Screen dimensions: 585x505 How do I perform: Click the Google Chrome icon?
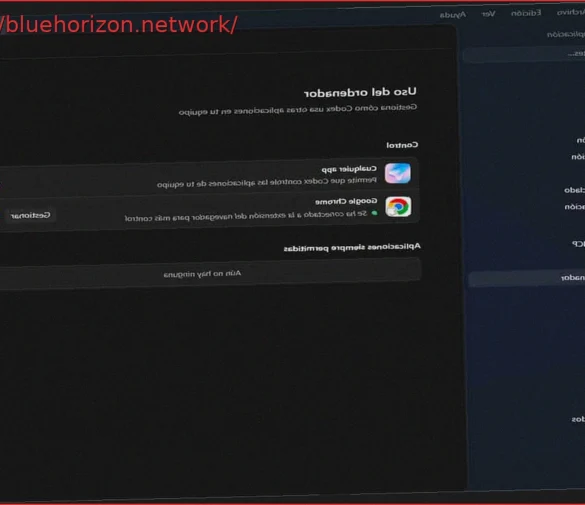(398, 207)
